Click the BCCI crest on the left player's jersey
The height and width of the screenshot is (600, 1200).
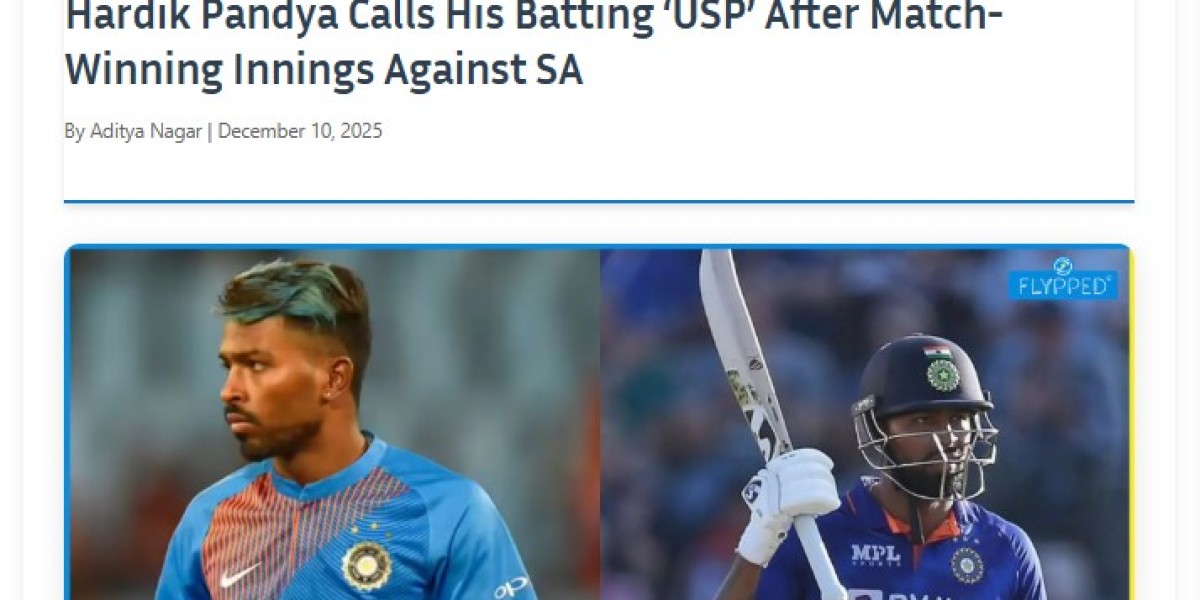click(365, 565)
